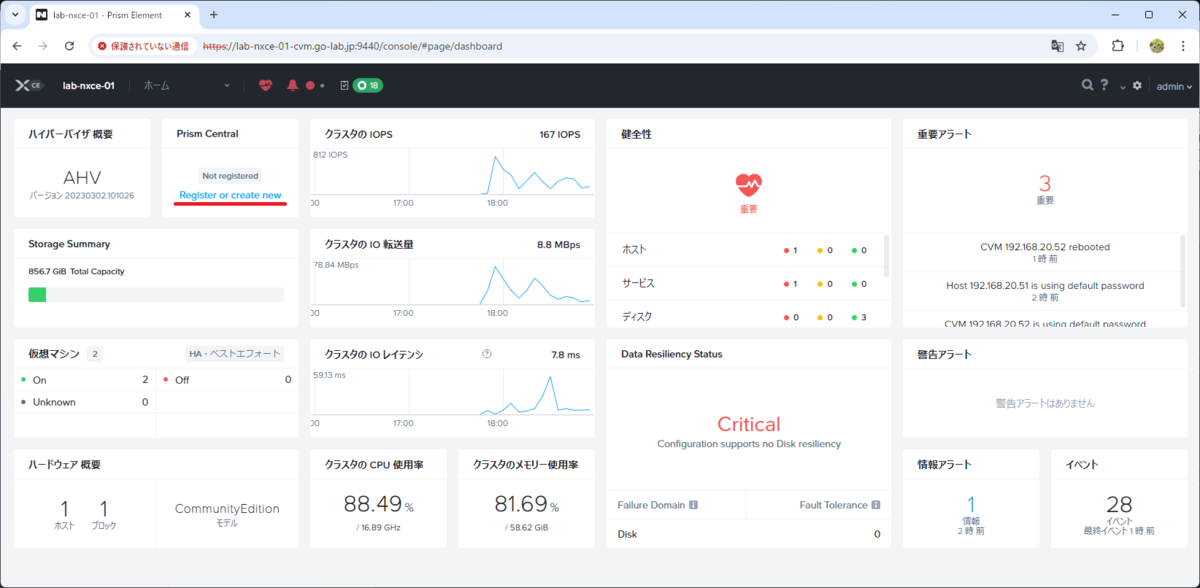Click the cluster IOPS chart
This screenshot has width=1200, height=588.
452,172
